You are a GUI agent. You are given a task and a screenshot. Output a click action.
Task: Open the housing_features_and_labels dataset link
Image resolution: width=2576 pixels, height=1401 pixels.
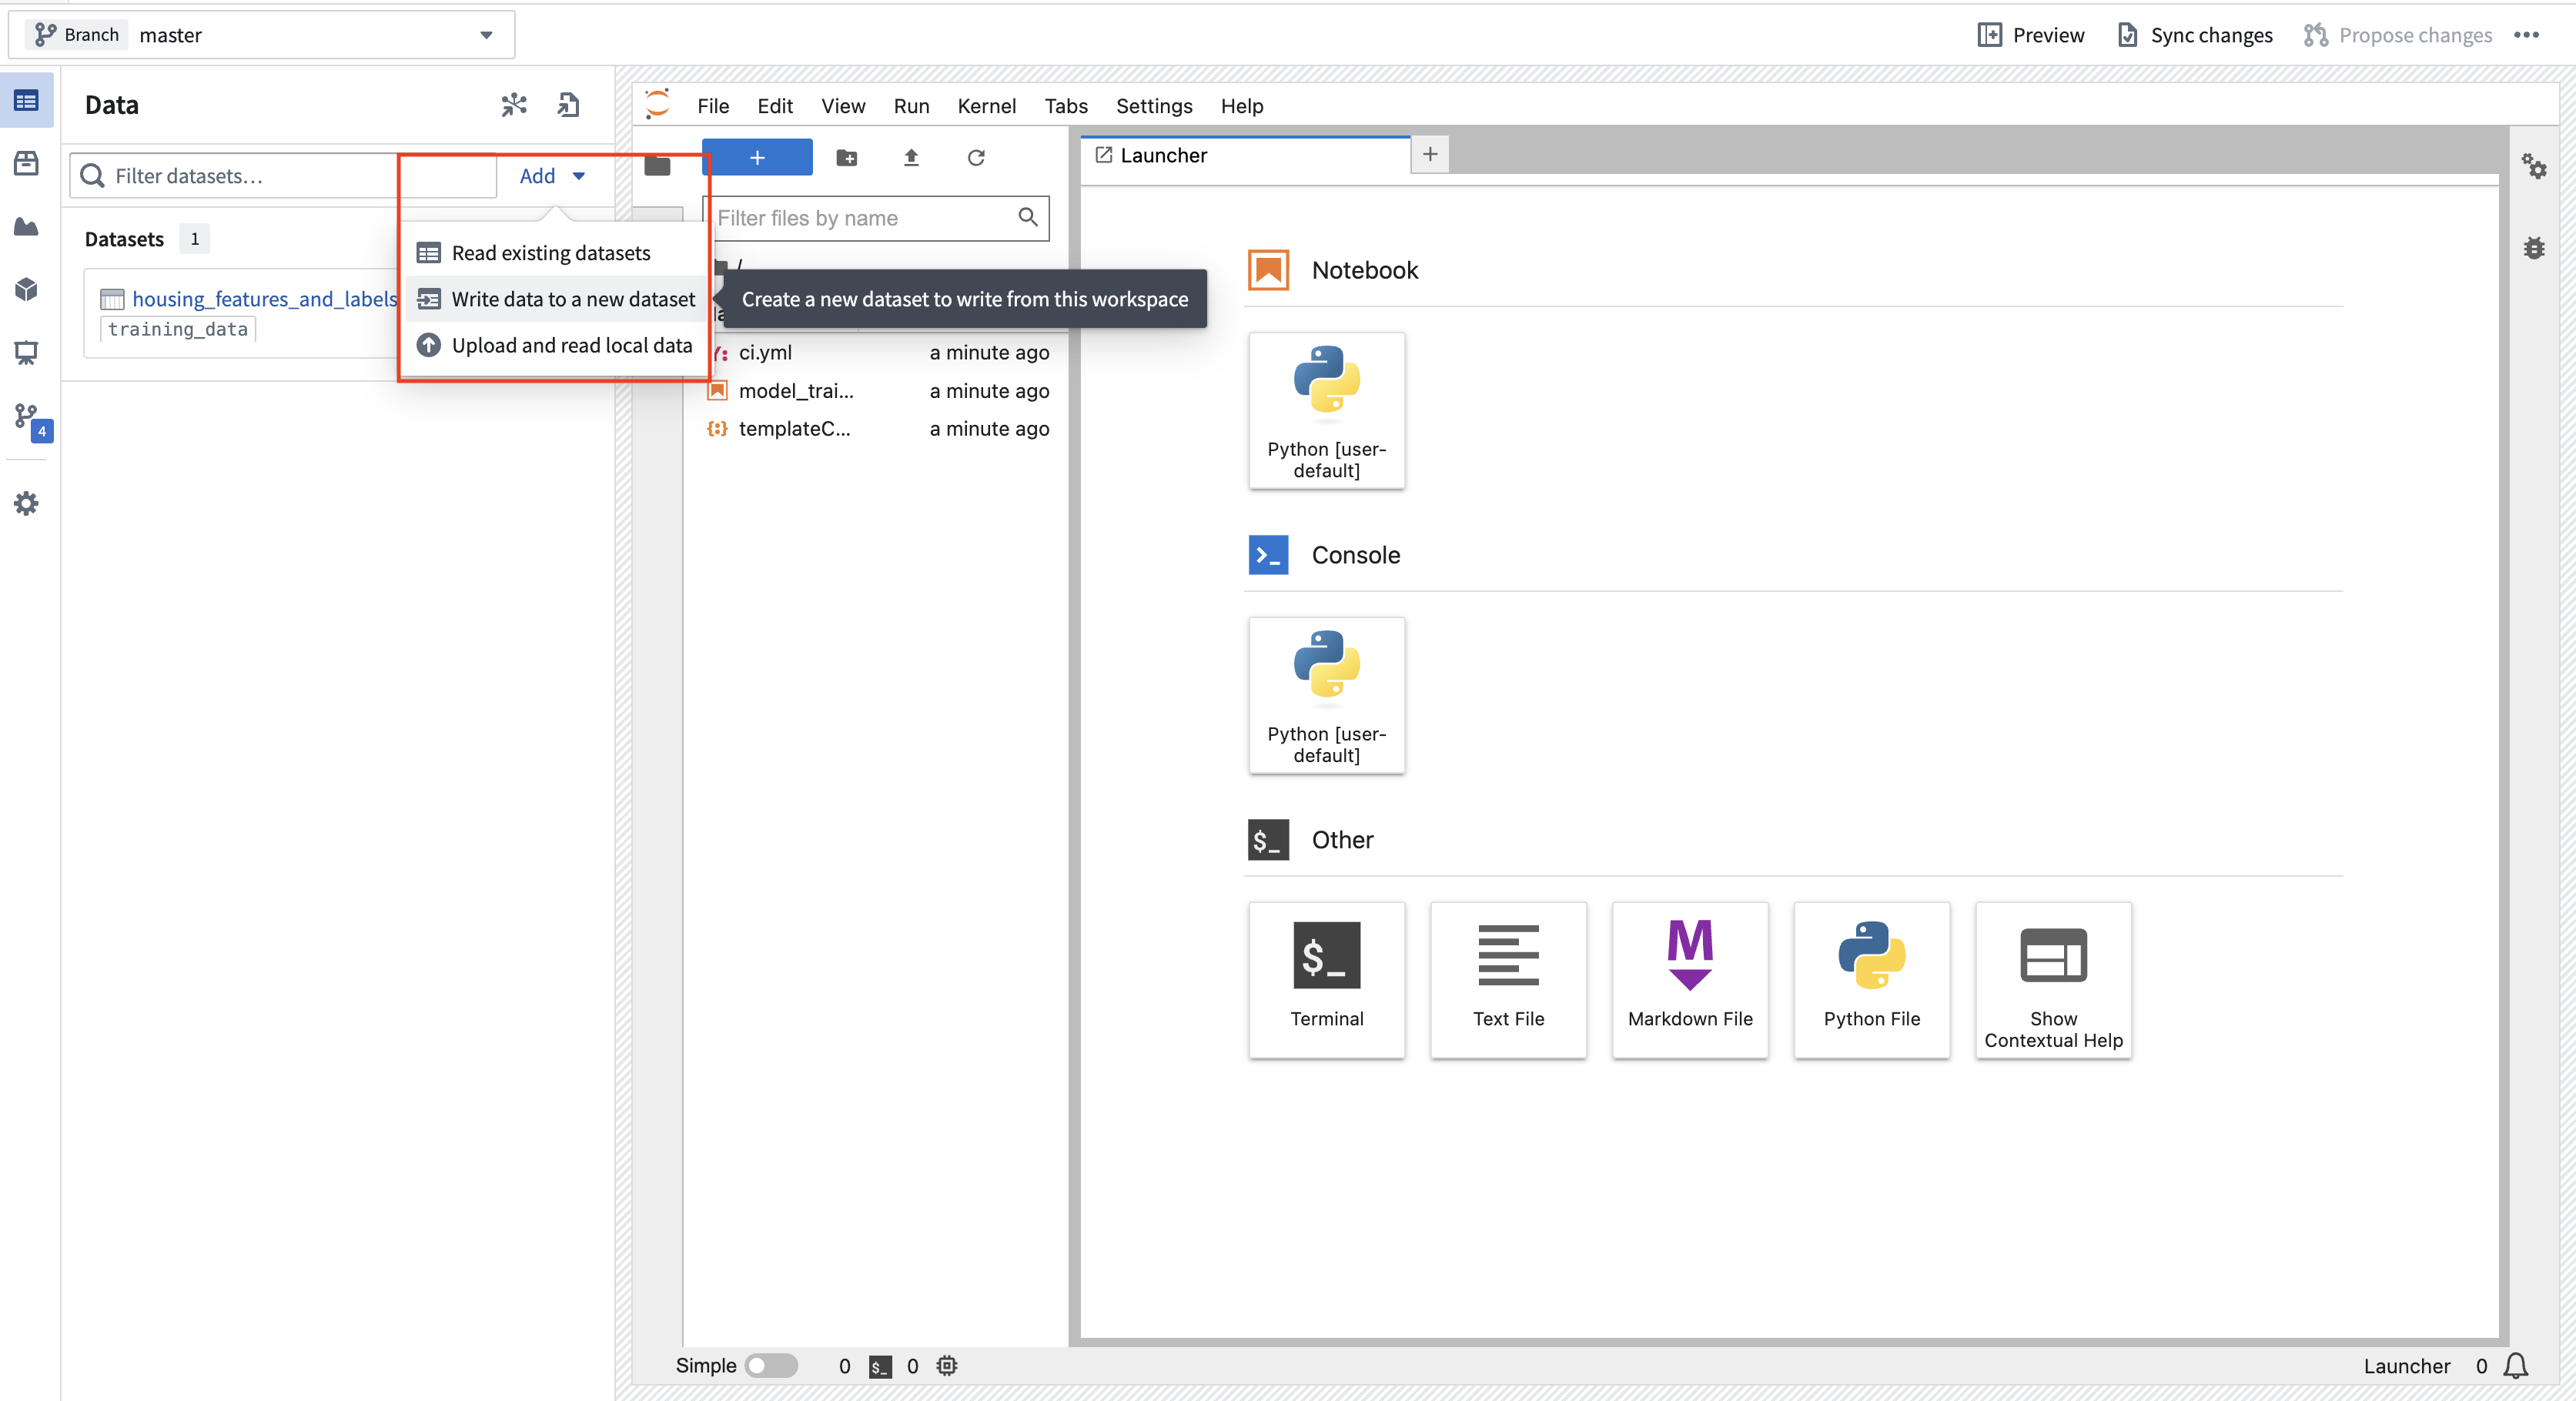pos(265,299)
